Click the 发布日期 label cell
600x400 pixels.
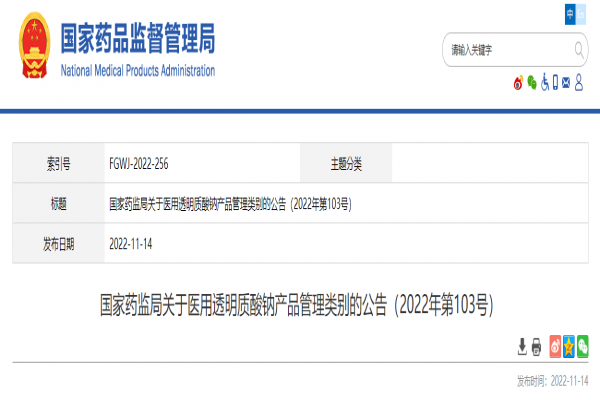click(x=59, y=243)
